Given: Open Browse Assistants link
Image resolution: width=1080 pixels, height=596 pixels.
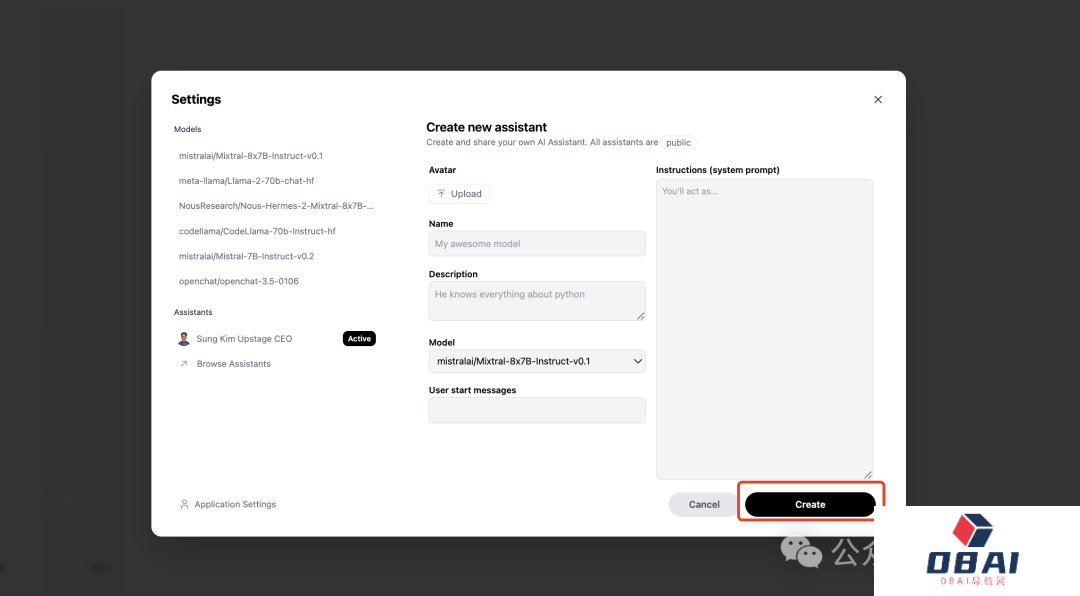Looking at the screenshot, I should 233,364.
